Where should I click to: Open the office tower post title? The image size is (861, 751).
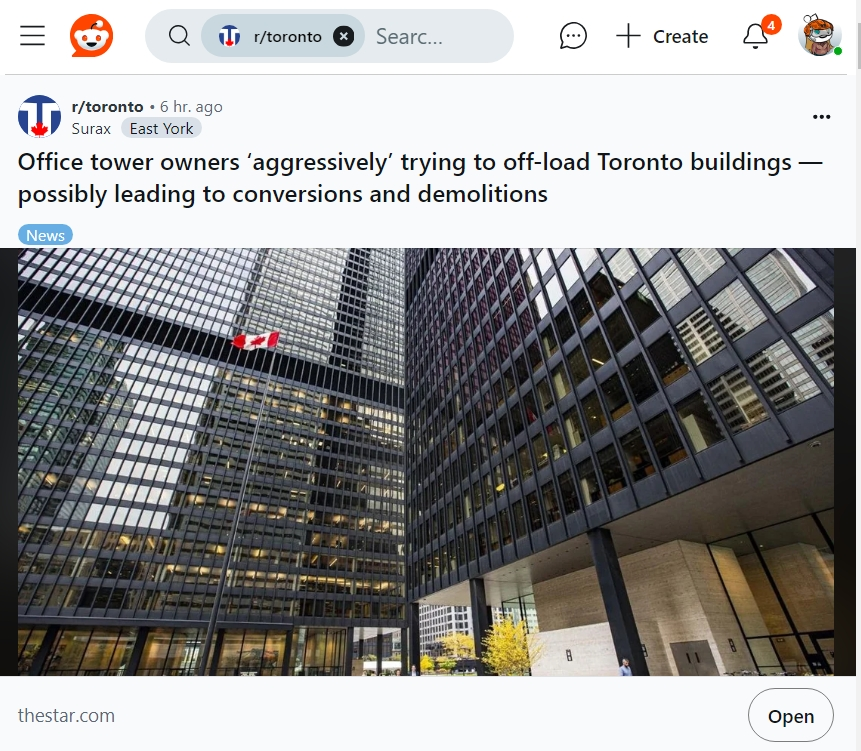tap(420, 178)
